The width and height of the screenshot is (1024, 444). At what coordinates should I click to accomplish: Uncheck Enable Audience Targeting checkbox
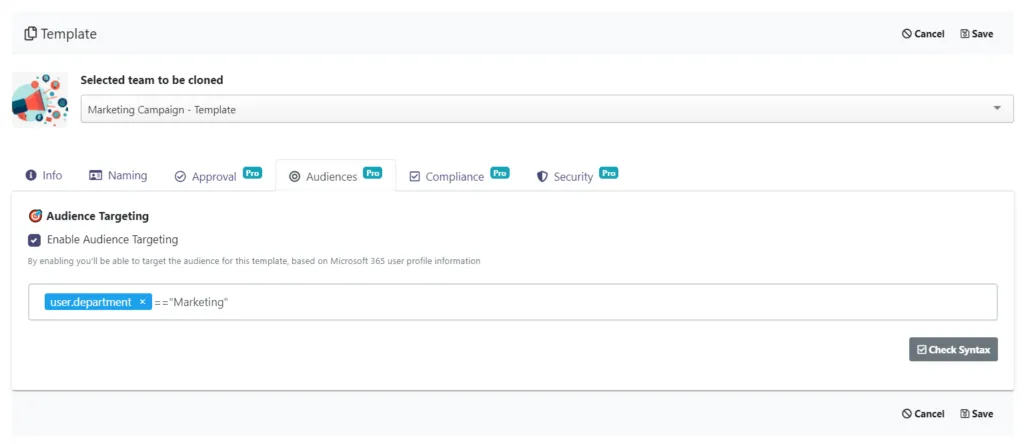[x=34, y=240]
